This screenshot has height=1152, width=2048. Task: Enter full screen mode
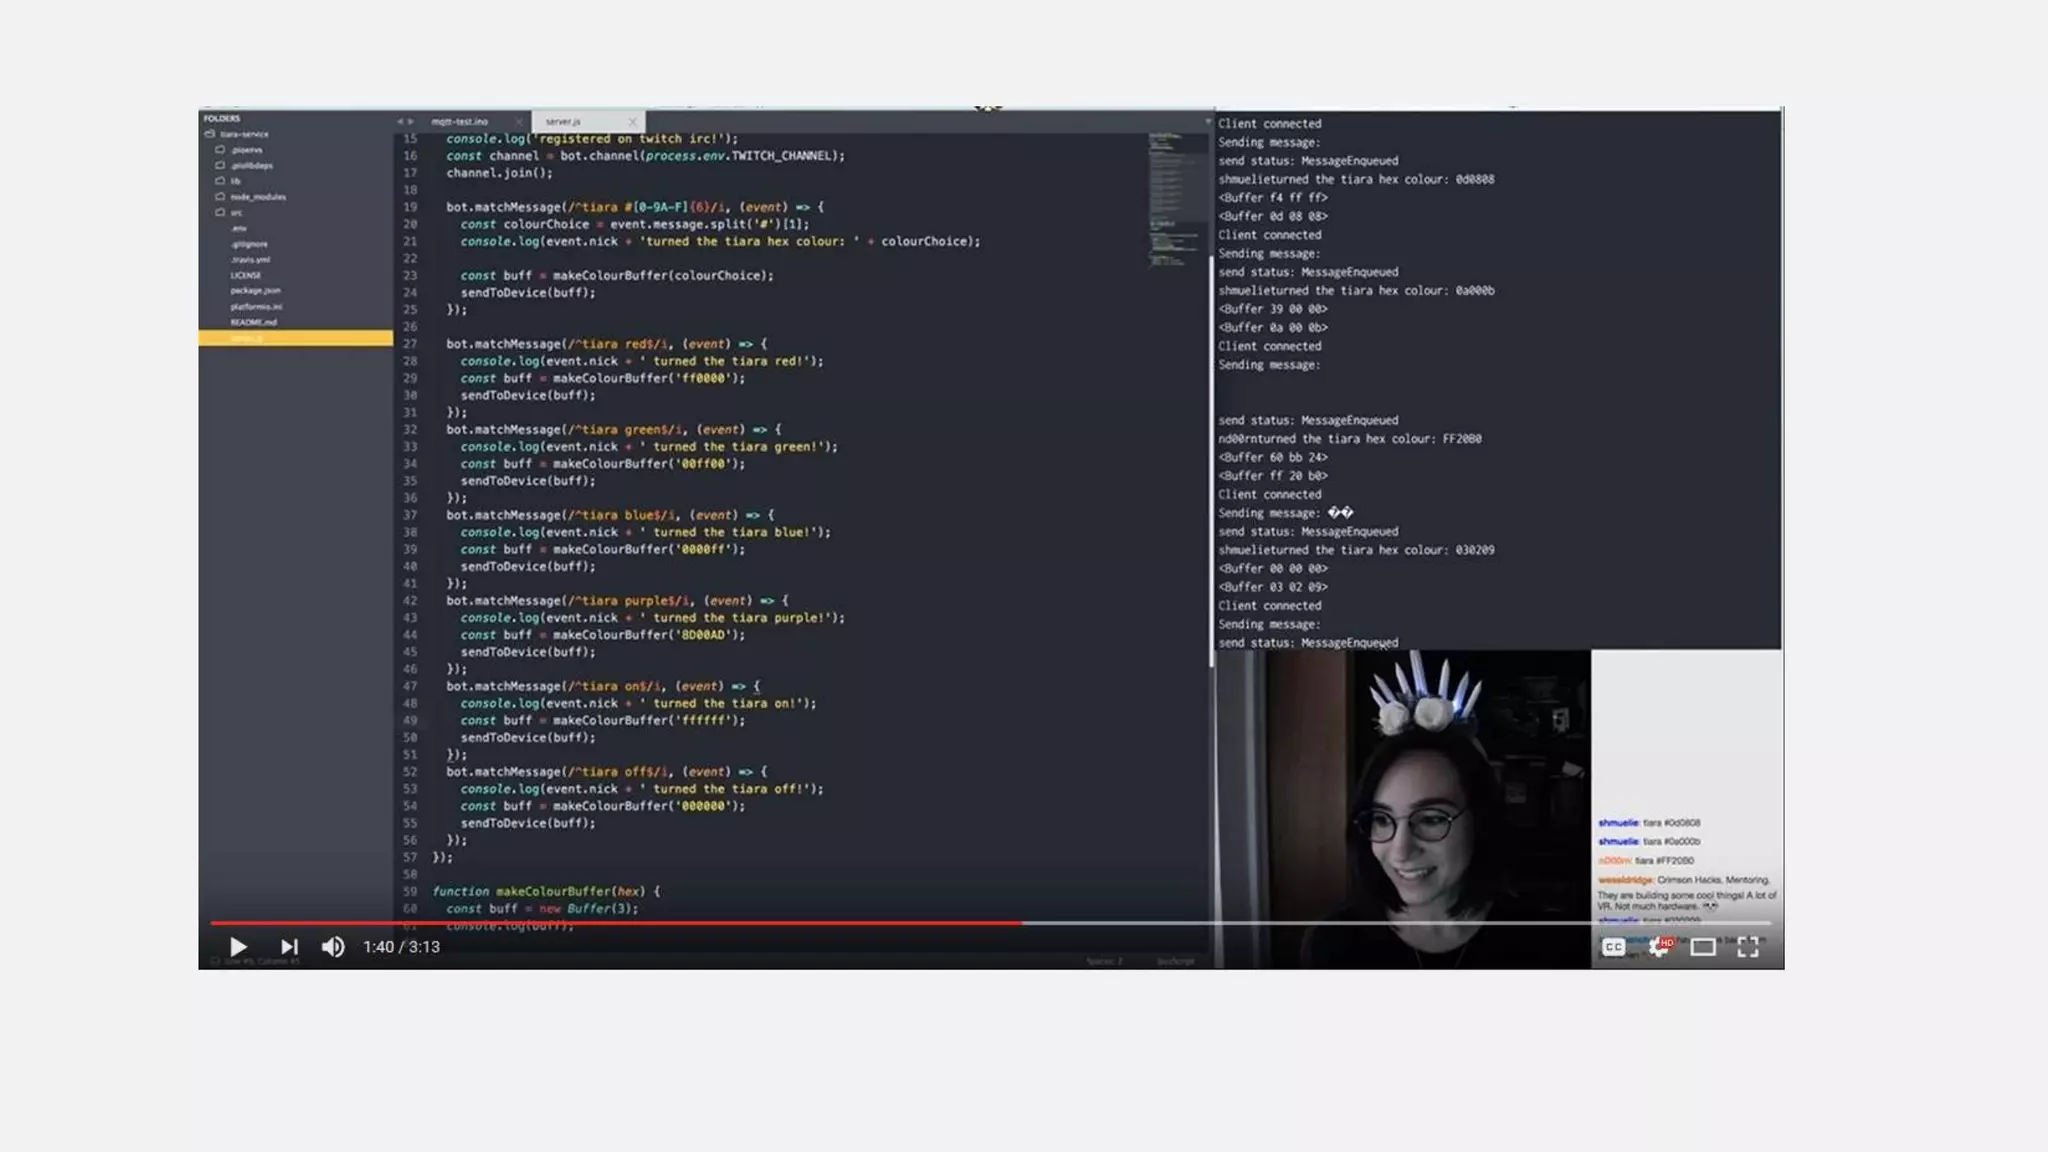click(x=1748, y=947)
